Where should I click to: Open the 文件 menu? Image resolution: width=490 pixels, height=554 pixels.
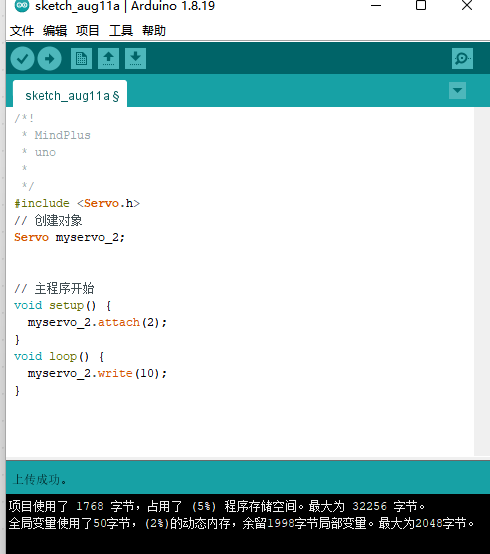pos(22,31)
